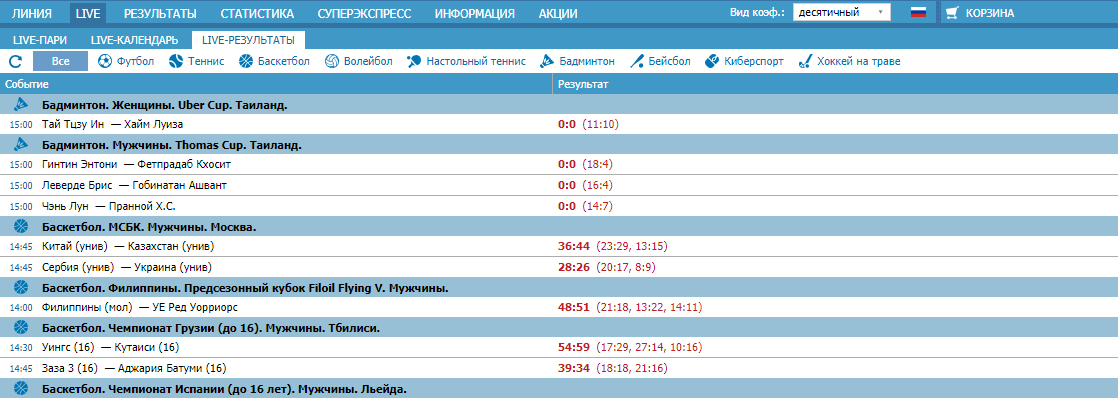
Task: Click the Настольный теннис filter label
Action: pos(476,61)
